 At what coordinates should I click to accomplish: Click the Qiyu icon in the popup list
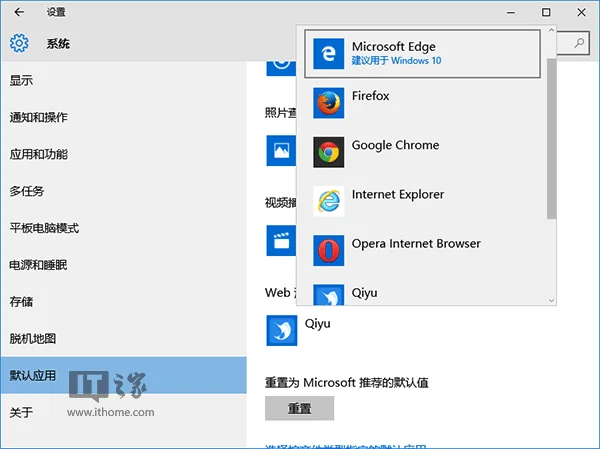pos(328,295)
